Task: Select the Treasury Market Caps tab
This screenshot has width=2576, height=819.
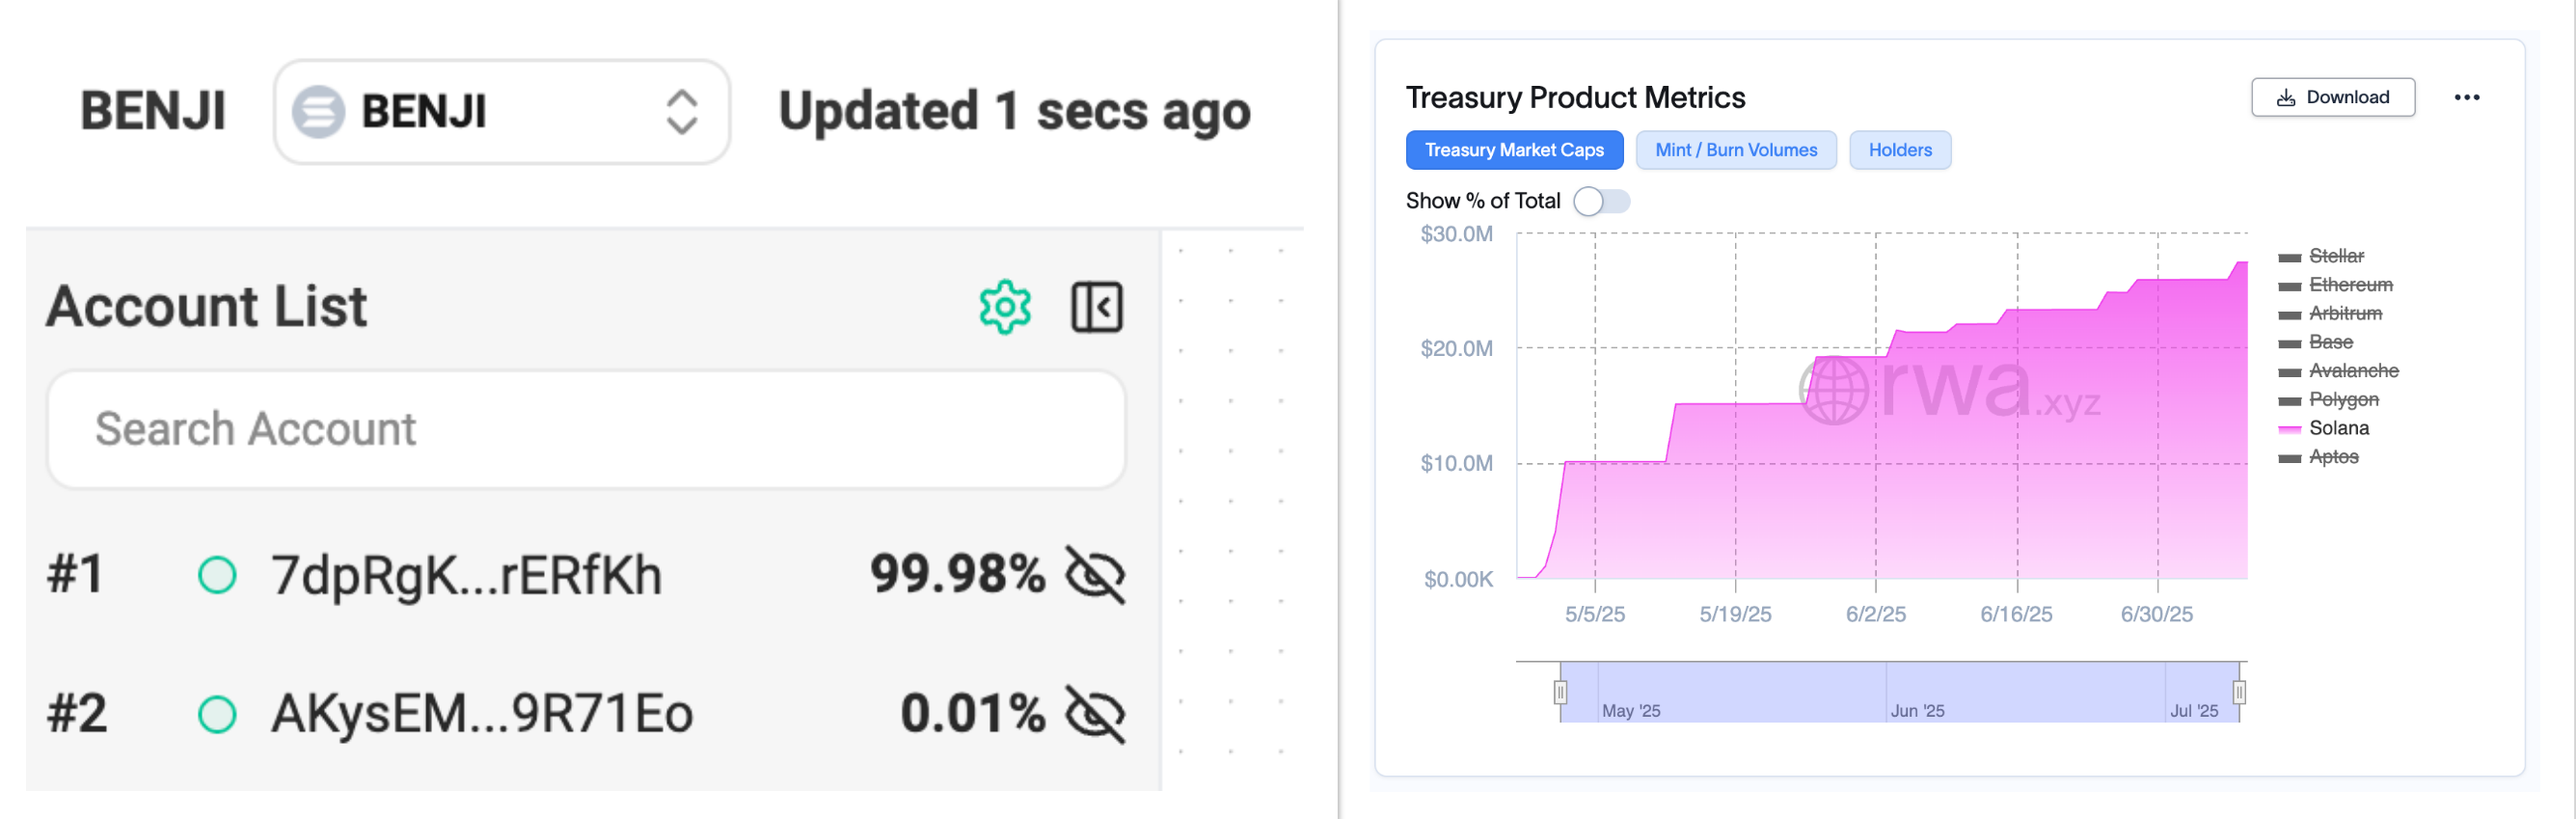Action: pos(1513,150)
